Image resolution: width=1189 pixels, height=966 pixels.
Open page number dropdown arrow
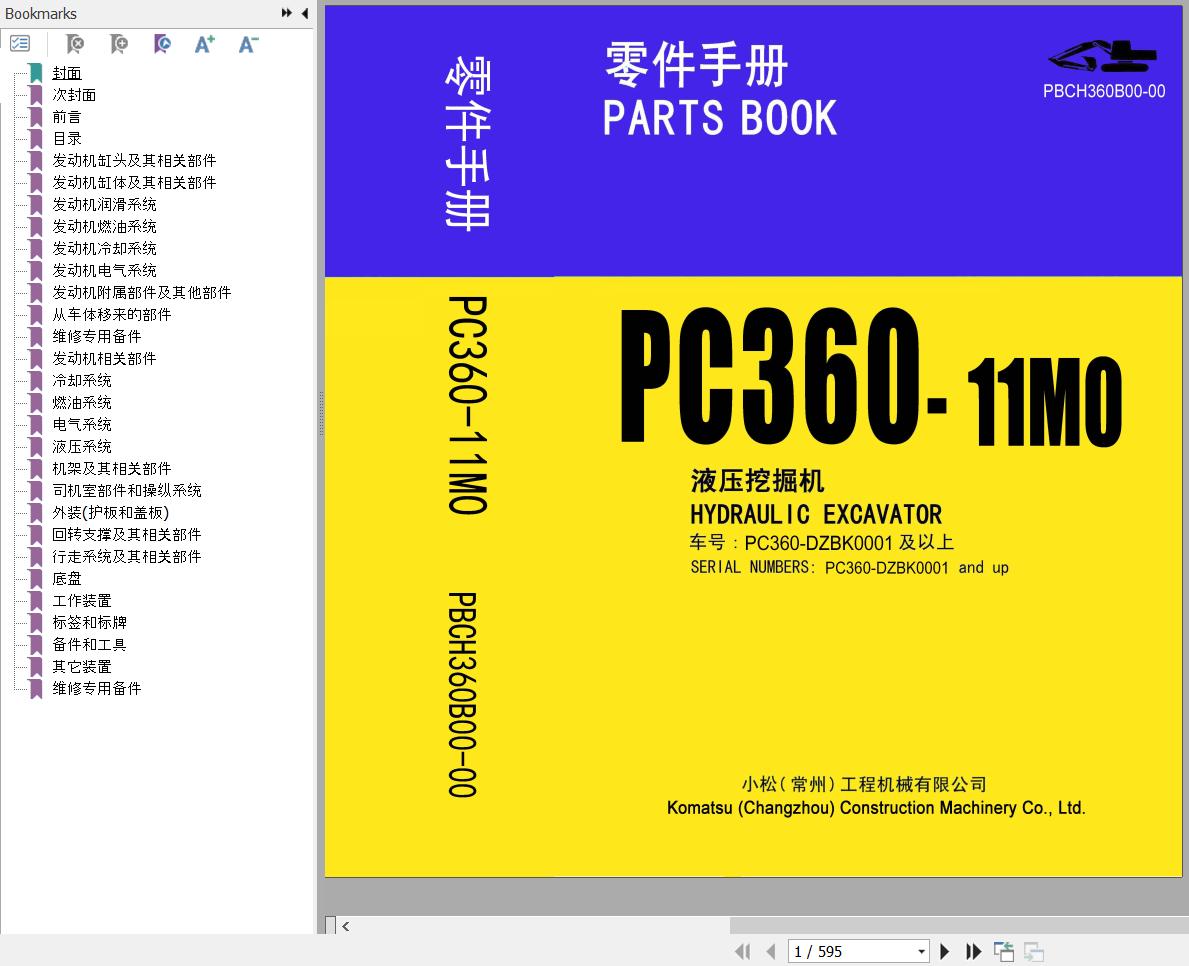(921, 952)
